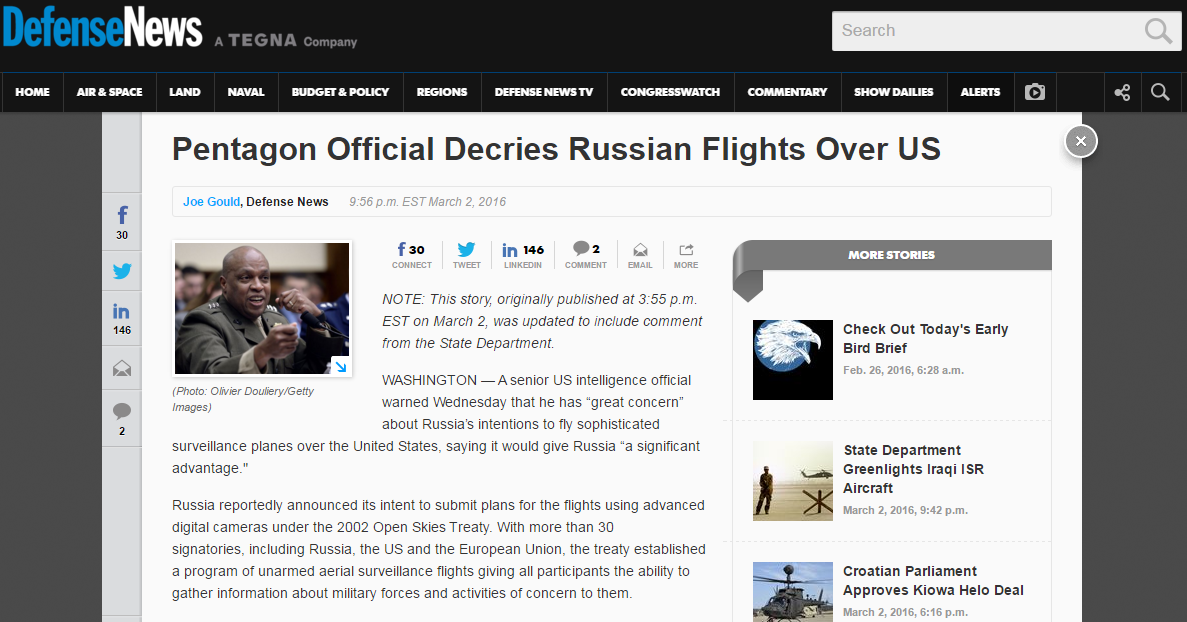Viewport: 1187px width, 622px height.
Task: Open the search icon in the navigation bar
Action: coord(1160,92)
